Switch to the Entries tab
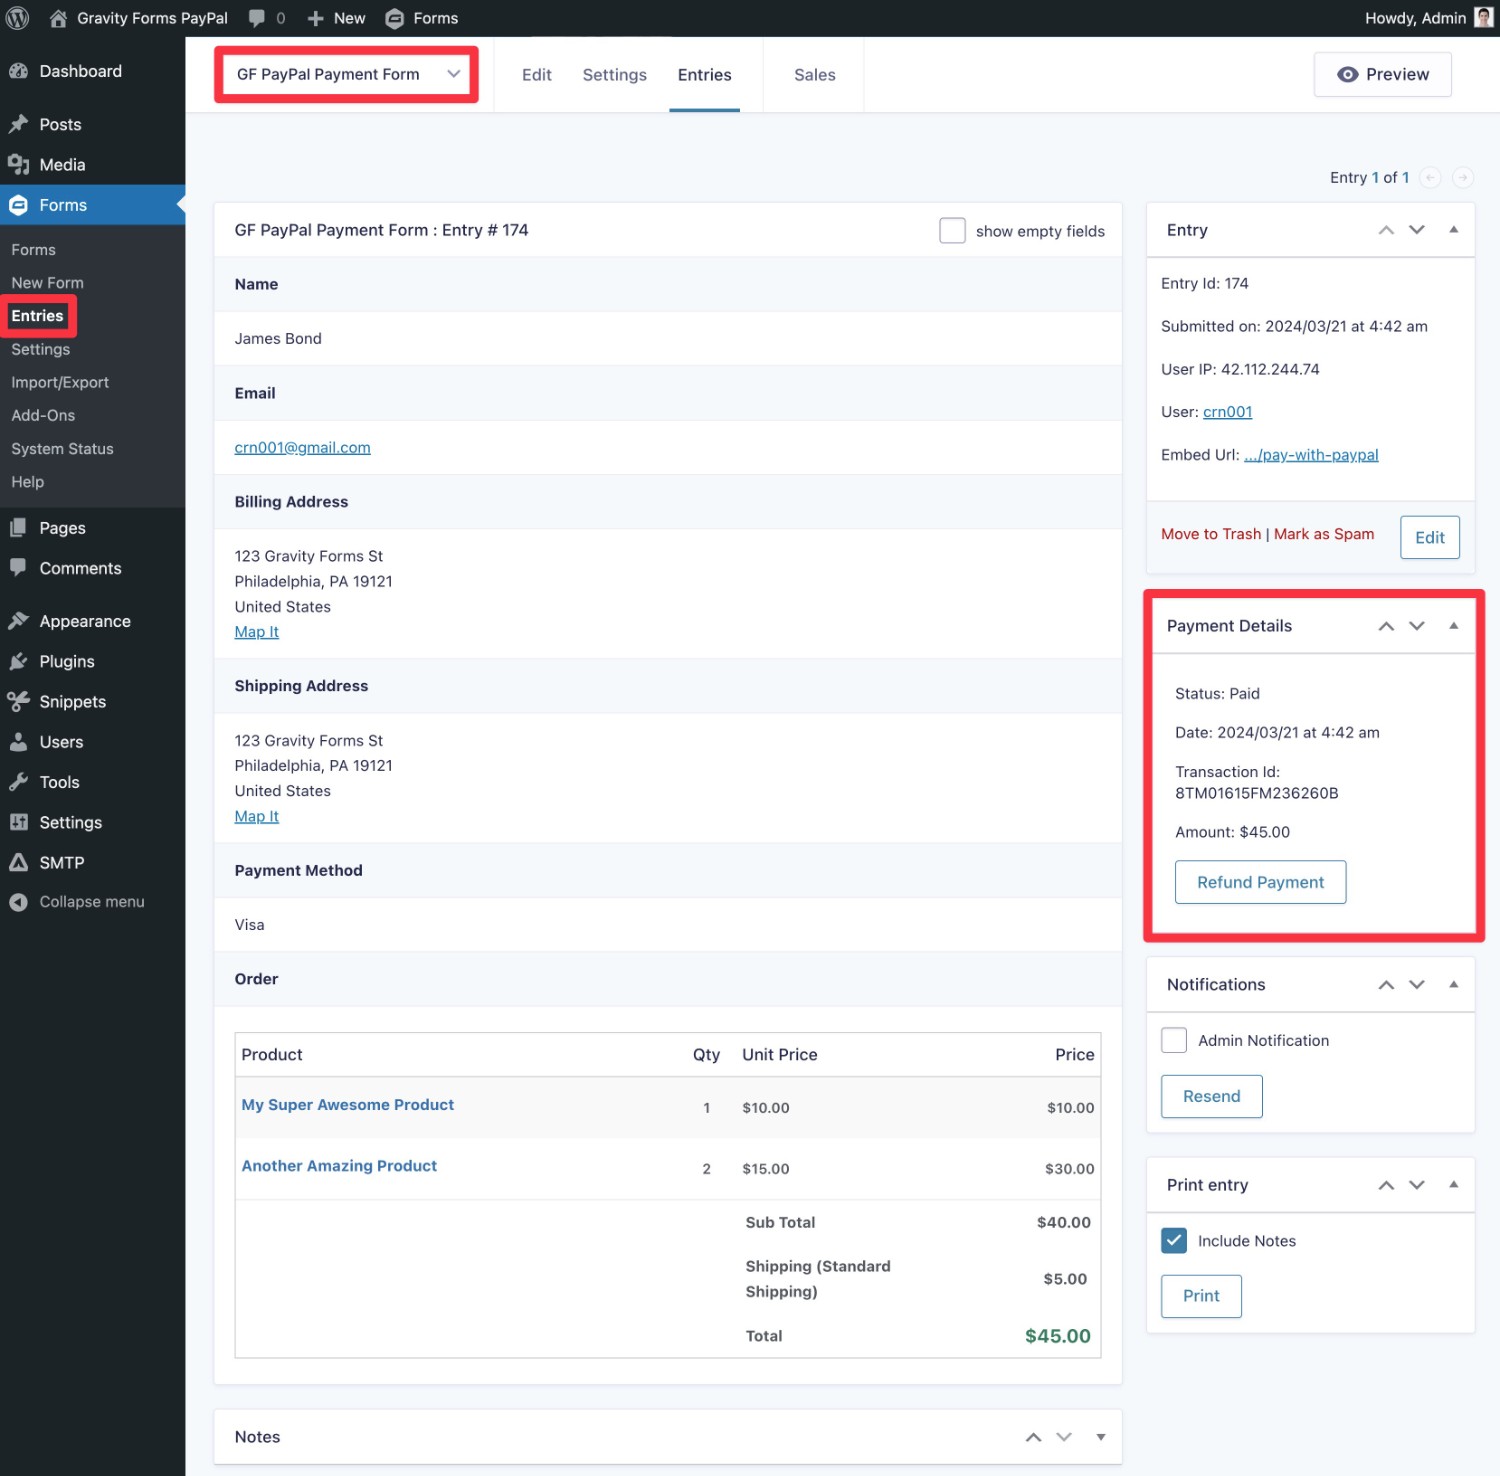The width and height of the screenshot is (1500, 1476). point(705,75)
